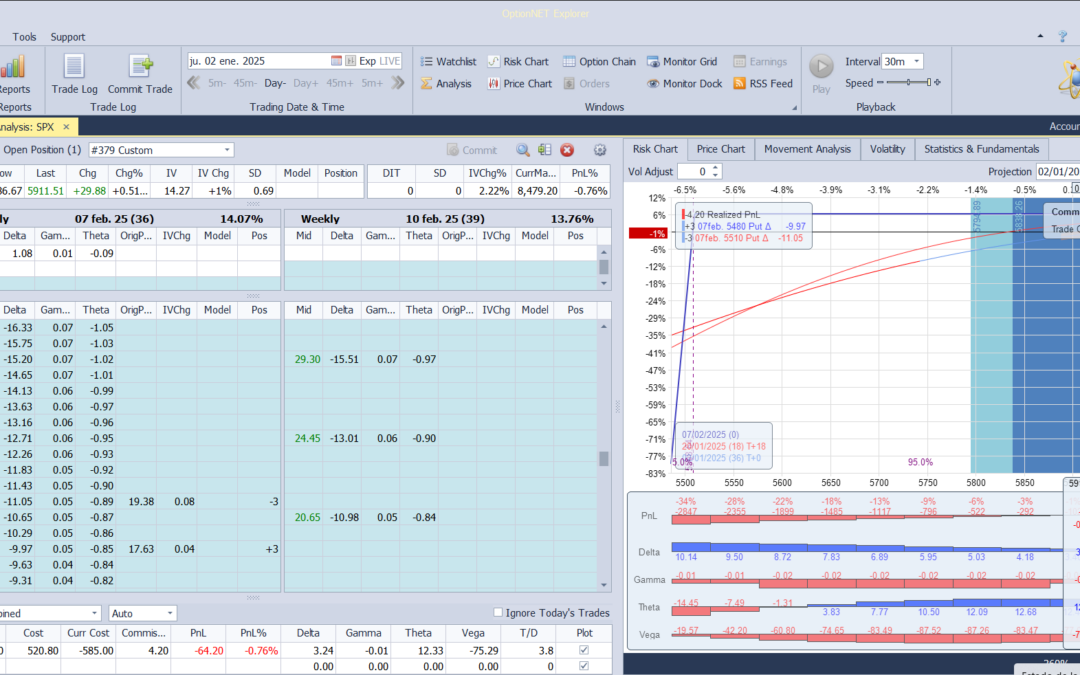Expand the #379 Custom position dropdown
This screenshot has width=1080, height=675.
click(x=227, y=150)
